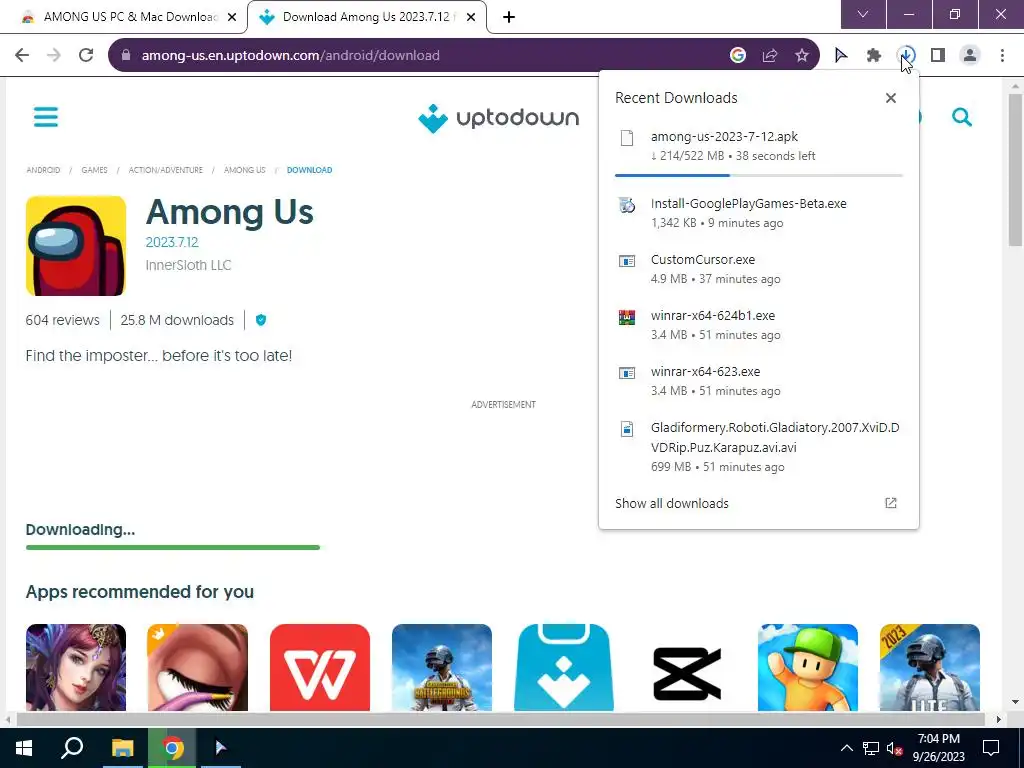Click the Gladiformery avi file icon

(627, 429)
